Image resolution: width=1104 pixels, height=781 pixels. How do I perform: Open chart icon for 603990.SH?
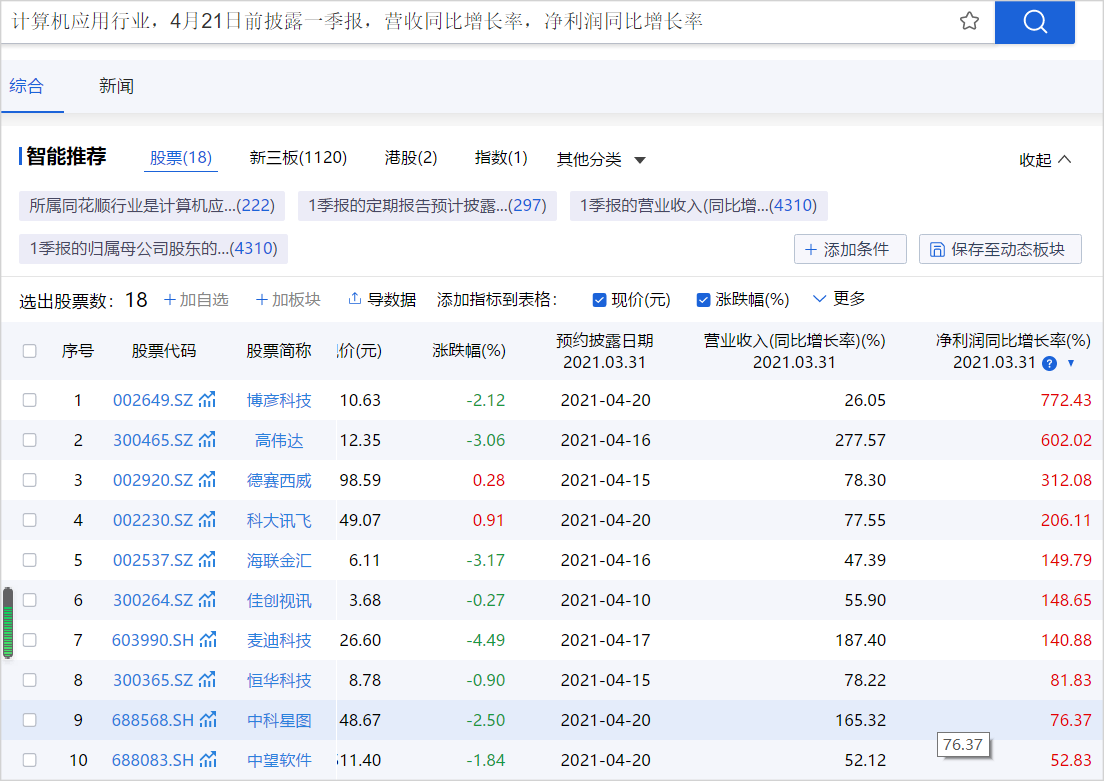click(208, 640)
